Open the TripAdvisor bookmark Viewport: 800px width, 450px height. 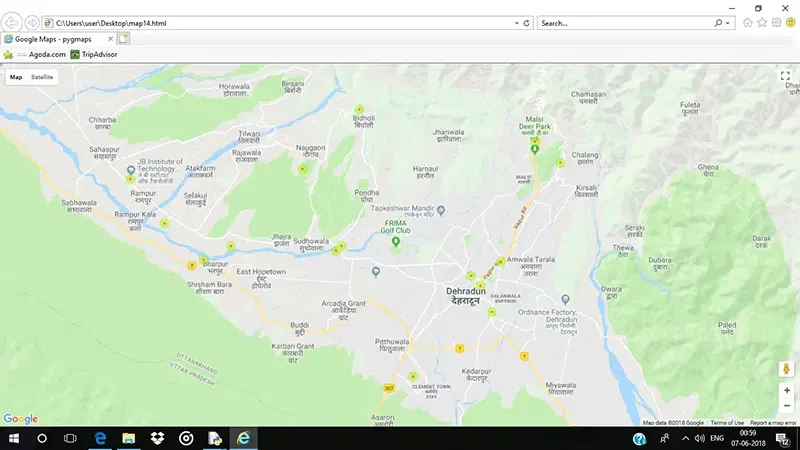tap(94, 54)
